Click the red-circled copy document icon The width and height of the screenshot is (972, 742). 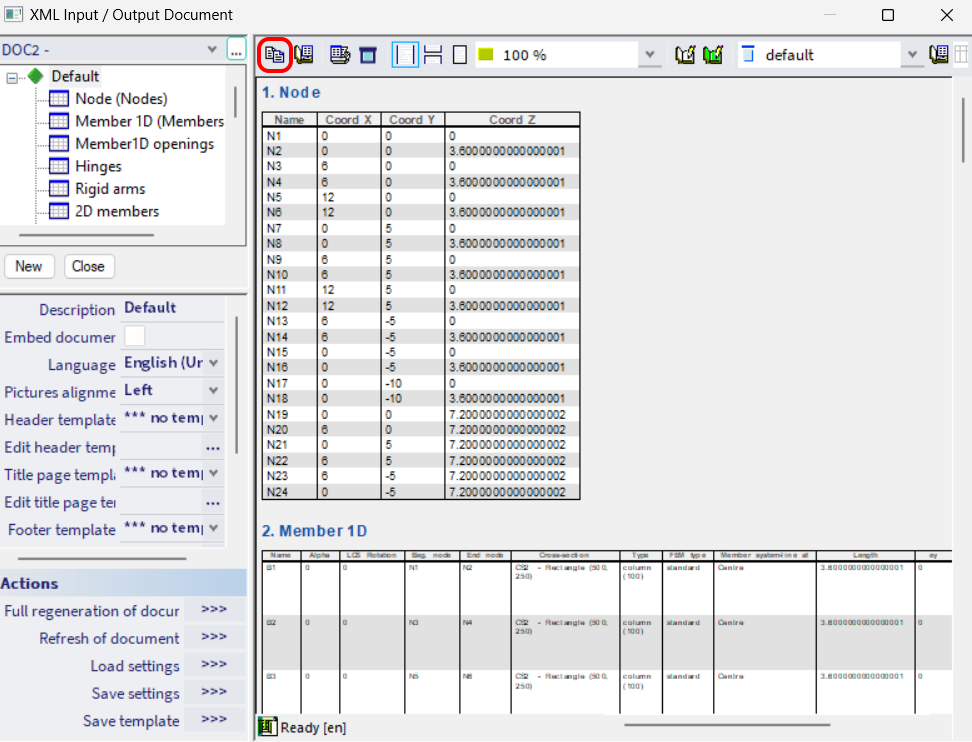[274, 54]
